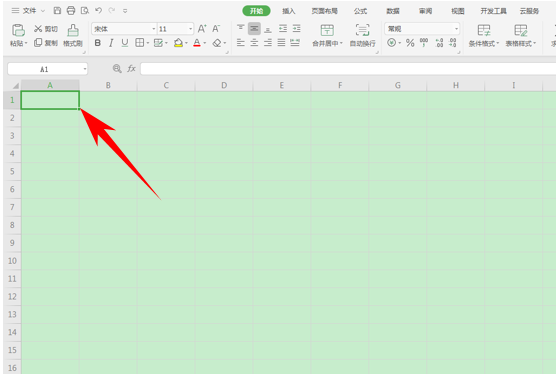Screen dimensions: 557x374
Task: Click the distributed alignment icon
Action: tap(295, 43)
